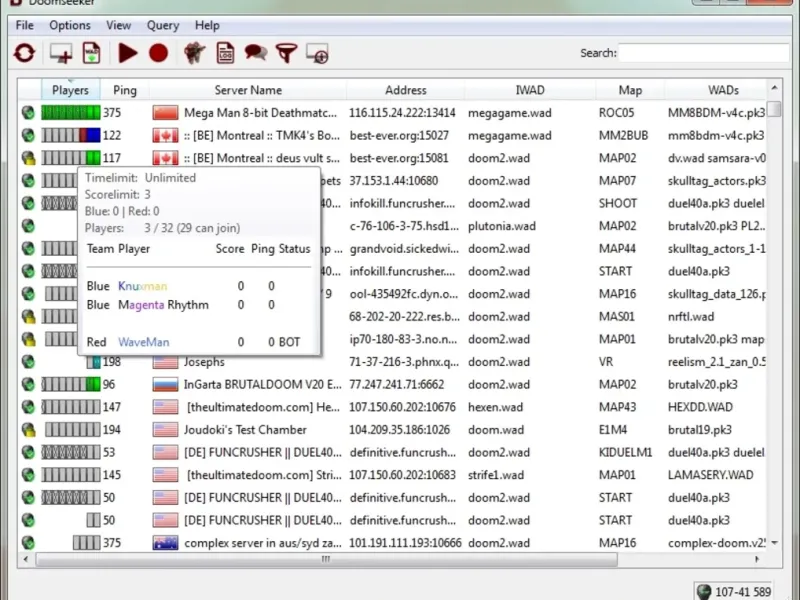
Task: Click the vertical scrollbar up arrow
Action: coord(774,88)
